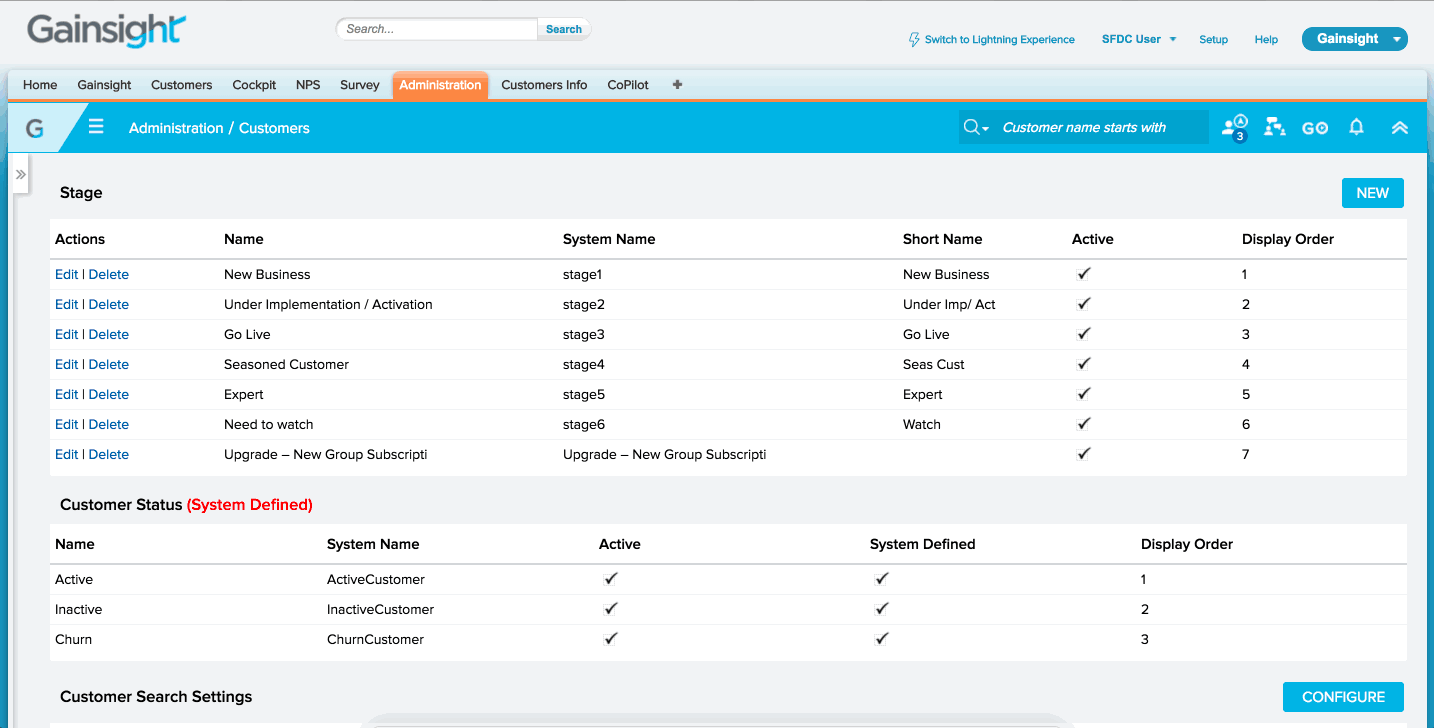1434x728 pixels.
Task: Click the GO icon in the blue bar
Action: (x=1315, y=128)
